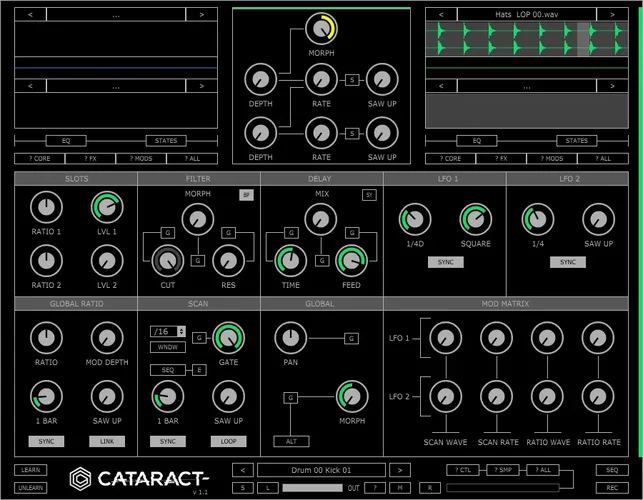Click the global PAN knob
The width and height of the screenshot is (643, 500).
point(291,338)
